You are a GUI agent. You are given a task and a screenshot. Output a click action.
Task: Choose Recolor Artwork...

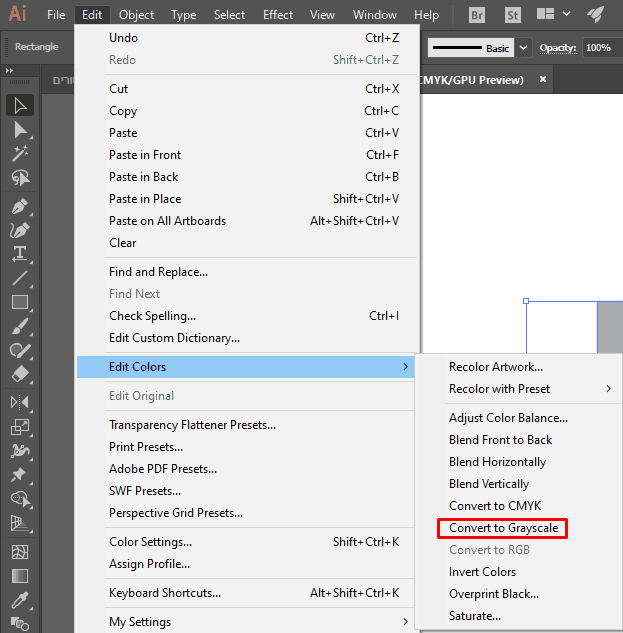496,367
